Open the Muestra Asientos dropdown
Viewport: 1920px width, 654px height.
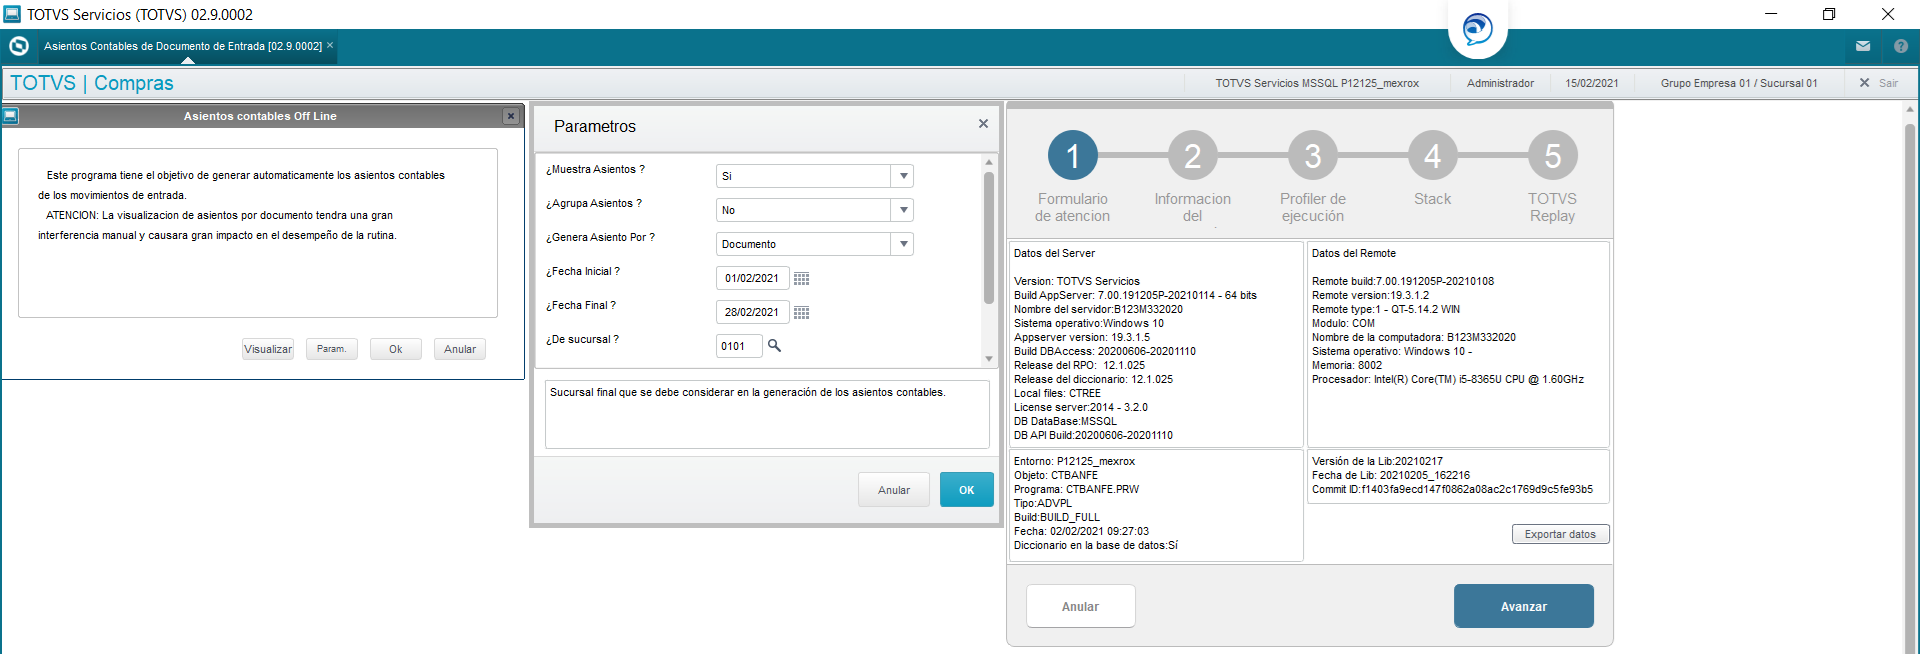click(x=904, y=176)
